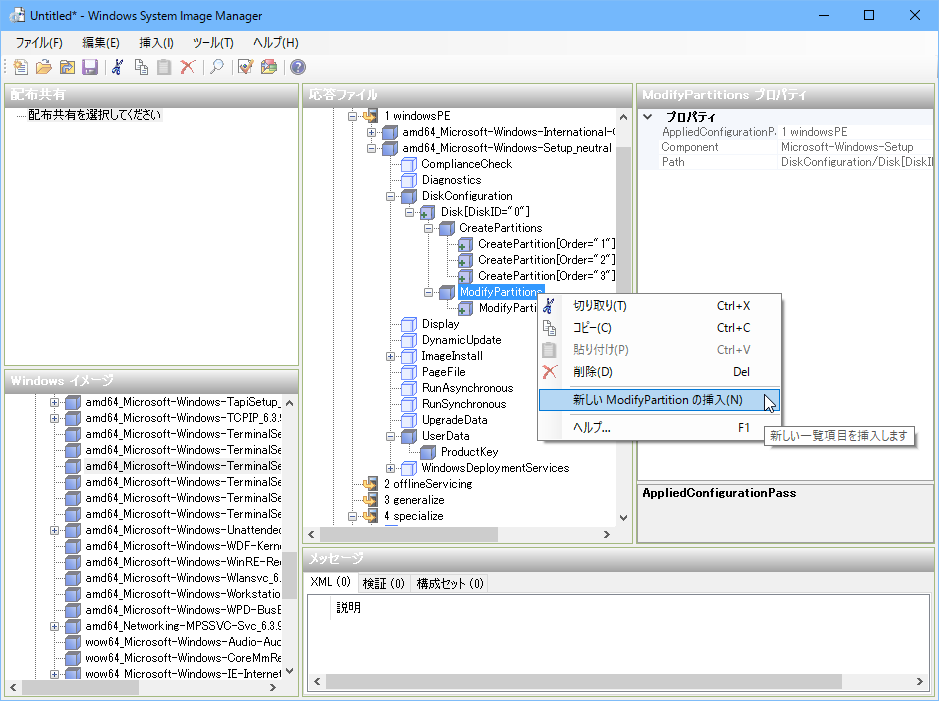Select the 配布共有を選択してください item
Image resolution: width=939 pixels, height=701 pixels.
click(95, 115)
